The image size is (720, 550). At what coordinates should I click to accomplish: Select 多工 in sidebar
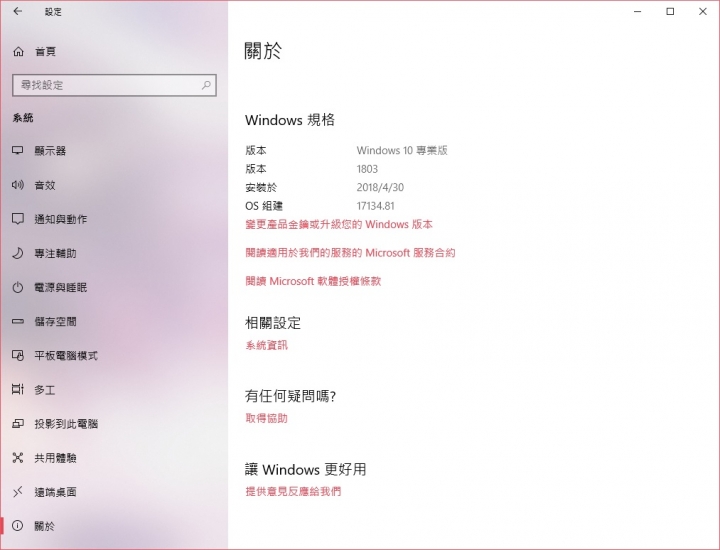point(45,390)
